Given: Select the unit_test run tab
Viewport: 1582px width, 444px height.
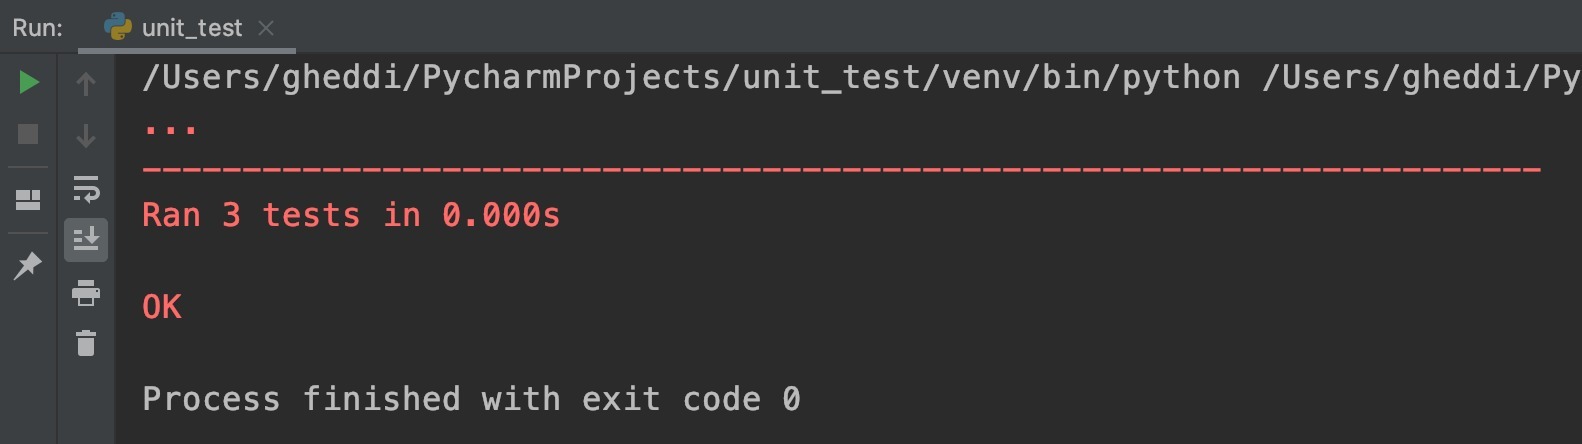Looking at the screenshot, I should coord(192,28).
